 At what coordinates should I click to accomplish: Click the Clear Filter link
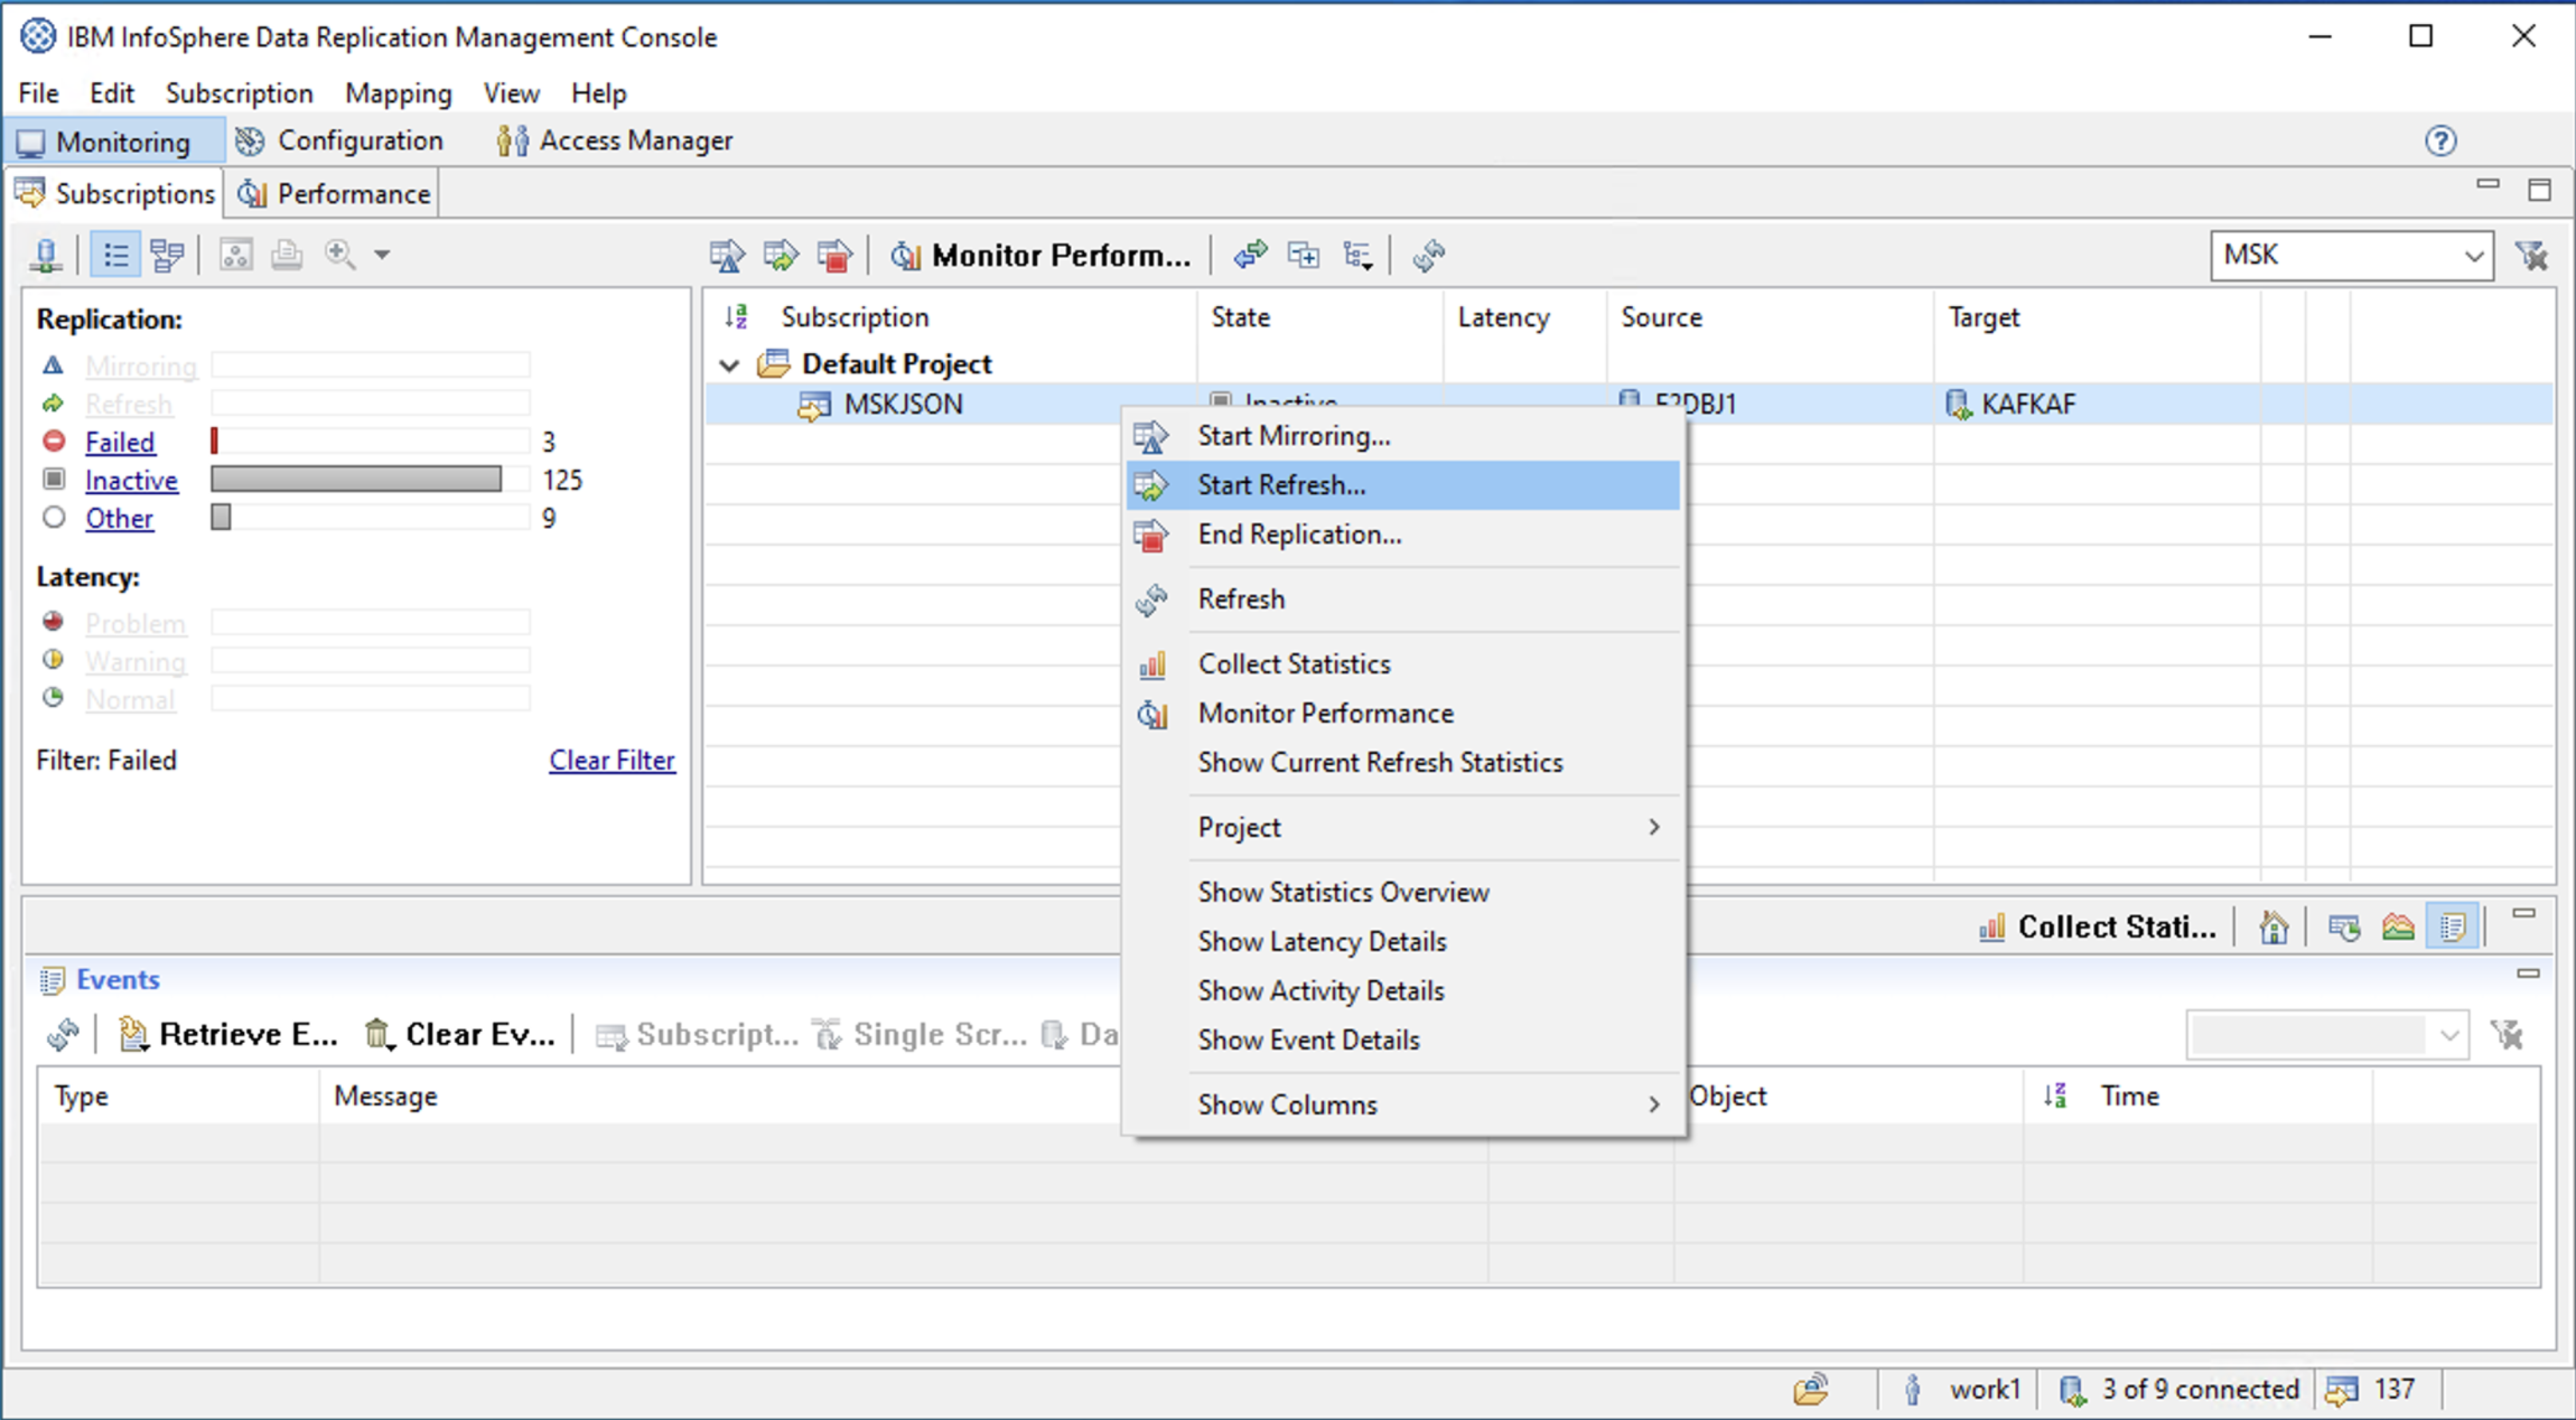pyautogui.click(x=611, y=760)
